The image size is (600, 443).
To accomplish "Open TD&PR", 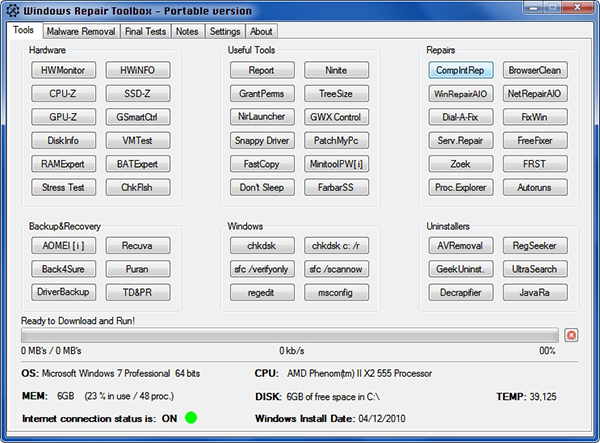I will coord(138,292).
